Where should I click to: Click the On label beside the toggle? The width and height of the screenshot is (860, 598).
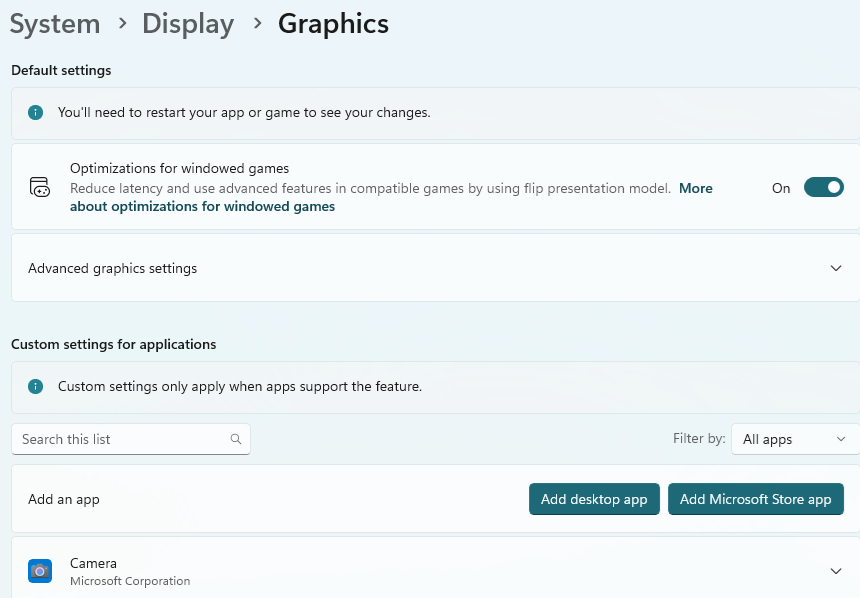click(781, 187)
